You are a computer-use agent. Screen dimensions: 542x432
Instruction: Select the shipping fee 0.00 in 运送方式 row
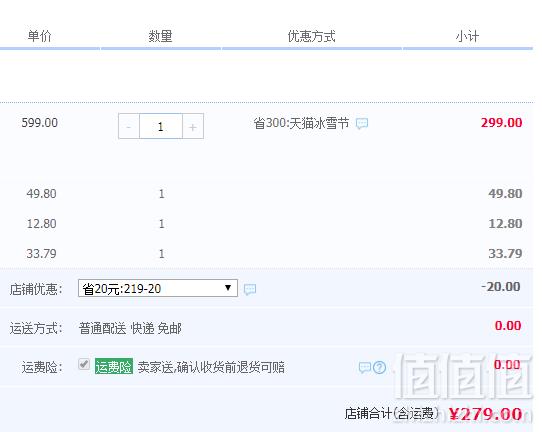(508, 326)
